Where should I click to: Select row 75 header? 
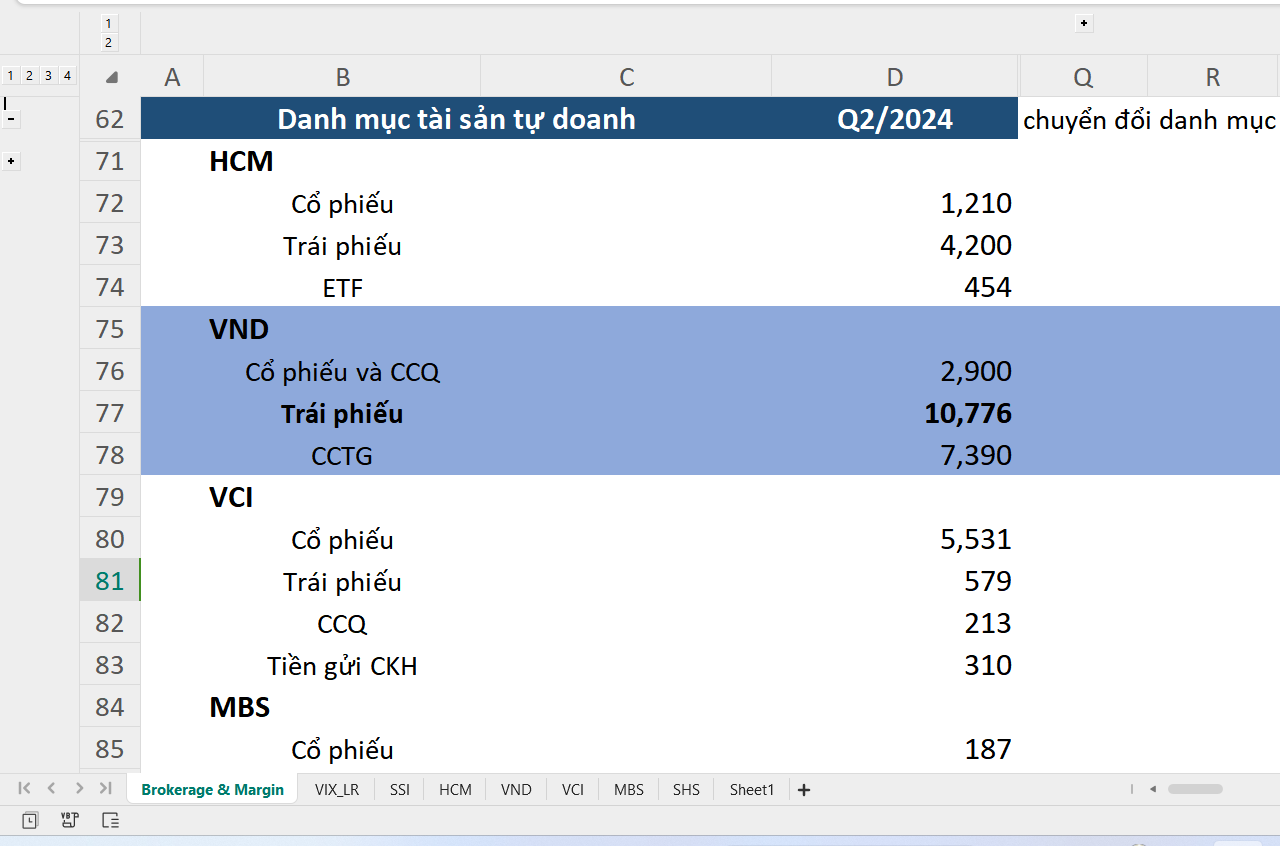[110, 329]
